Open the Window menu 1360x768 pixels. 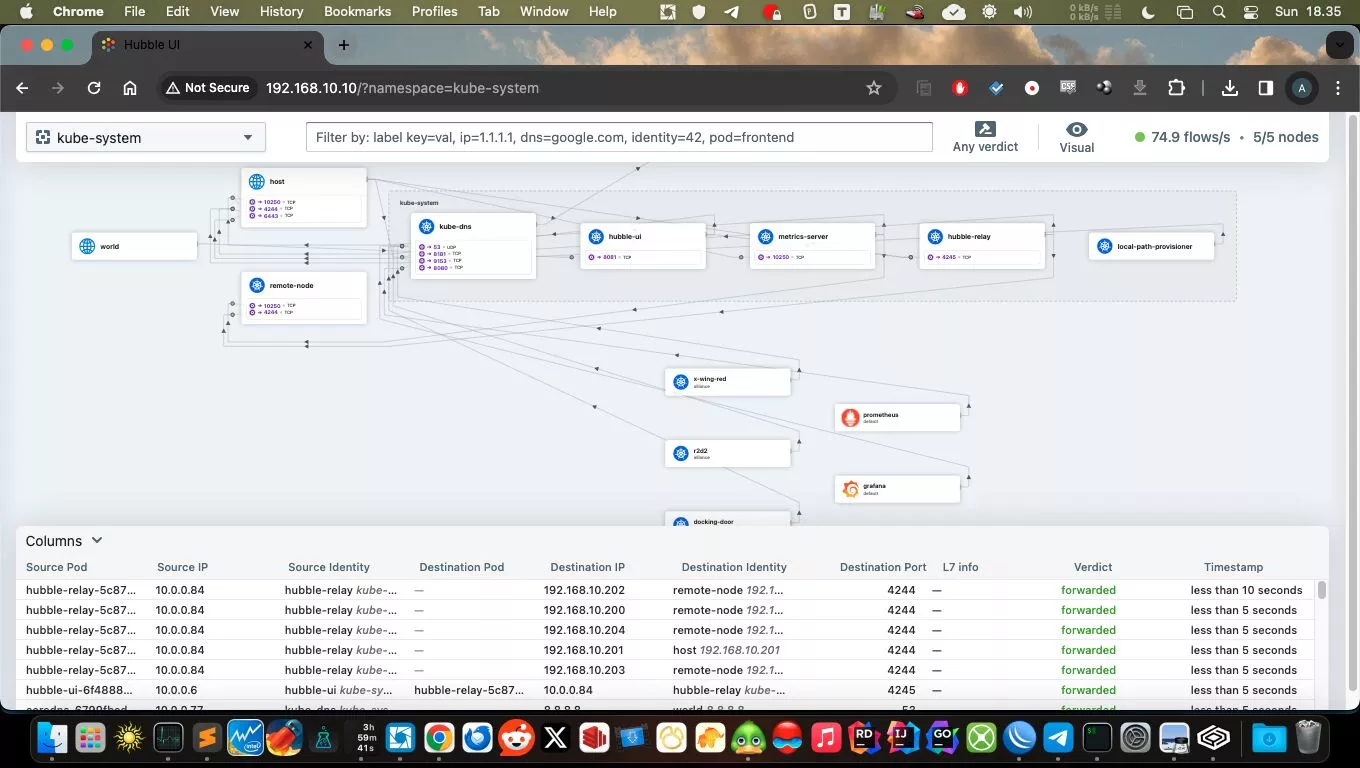pos(544,11)
